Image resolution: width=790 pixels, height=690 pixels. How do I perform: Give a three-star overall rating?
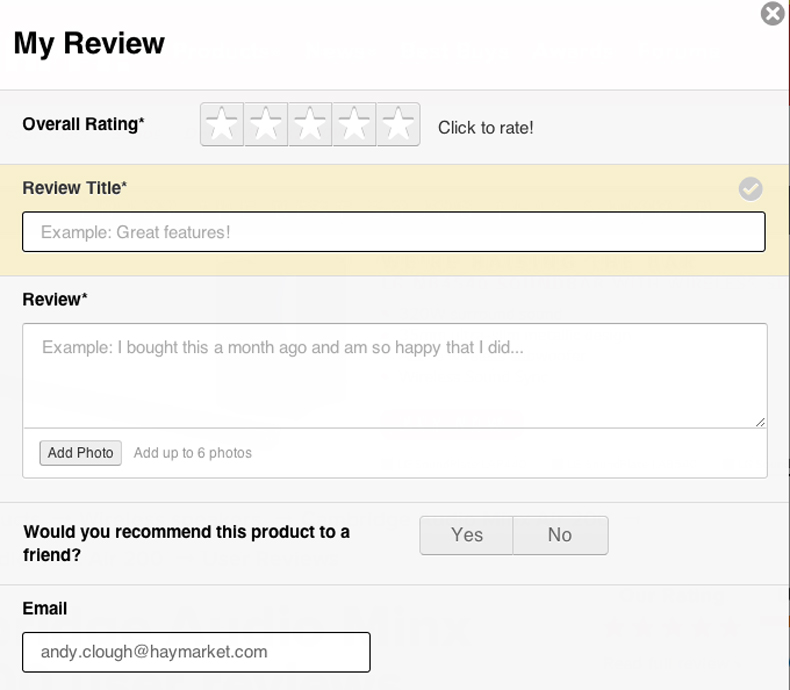pos(310,125)
